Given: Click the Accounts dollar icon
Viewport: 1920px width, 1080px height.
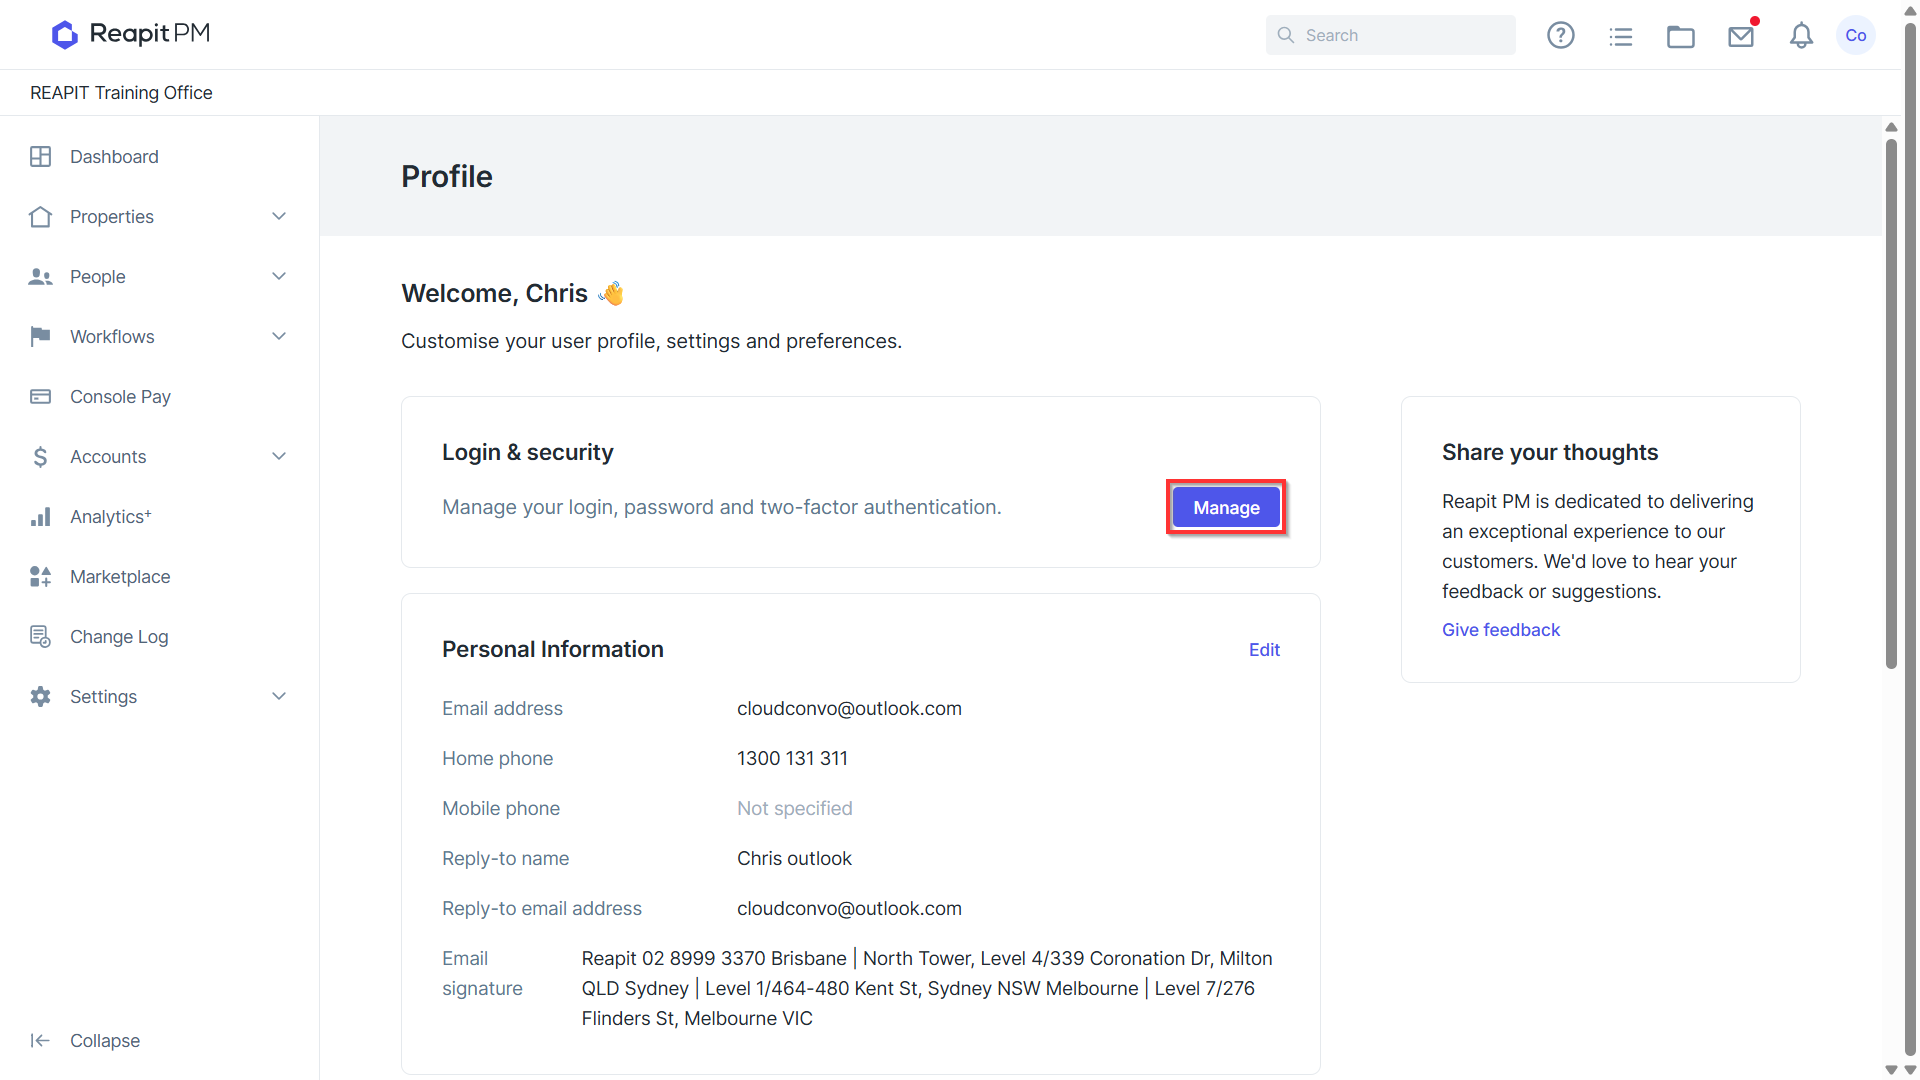Looking at the screenshot, I should [40, 457].
